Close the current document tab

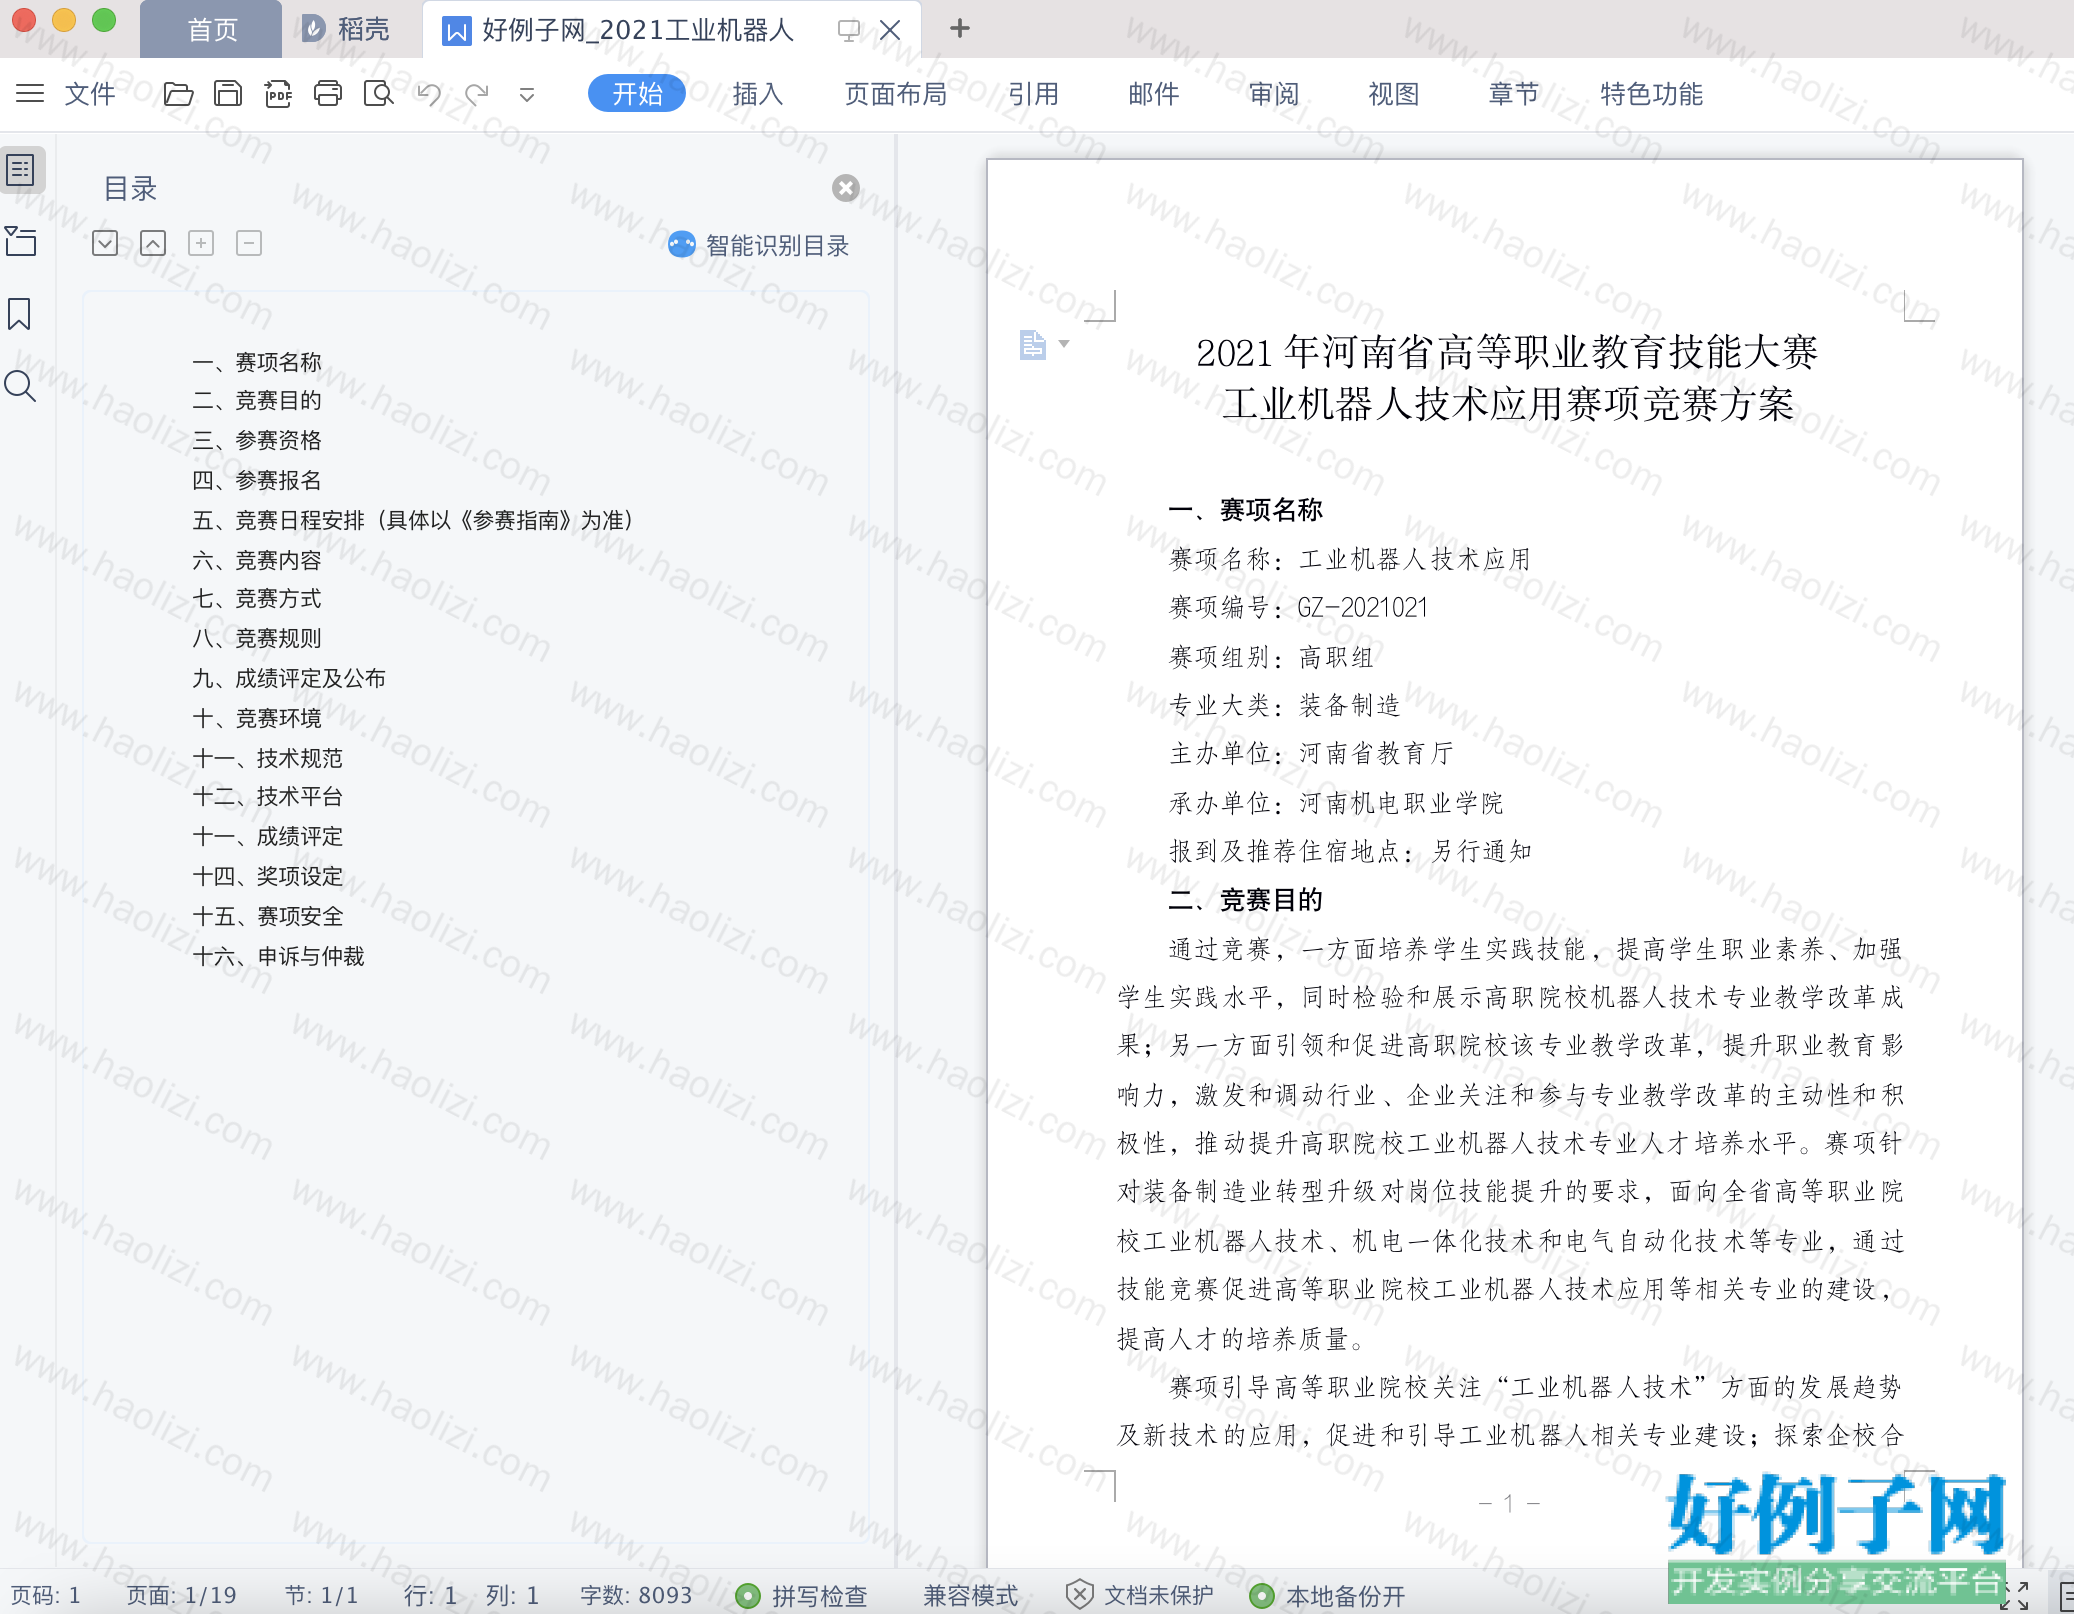coord(890,31)
